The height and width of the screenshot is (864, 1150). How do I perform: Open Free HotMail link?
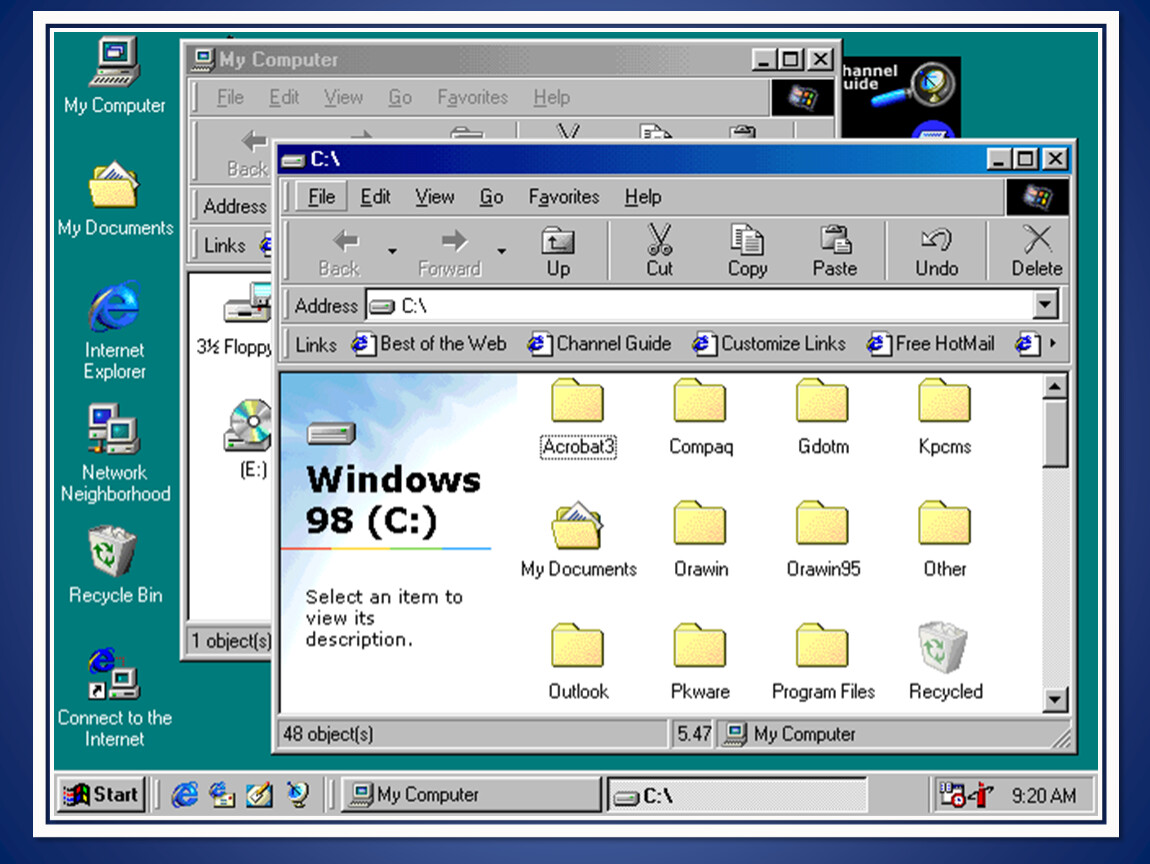(x=931, y=343)
